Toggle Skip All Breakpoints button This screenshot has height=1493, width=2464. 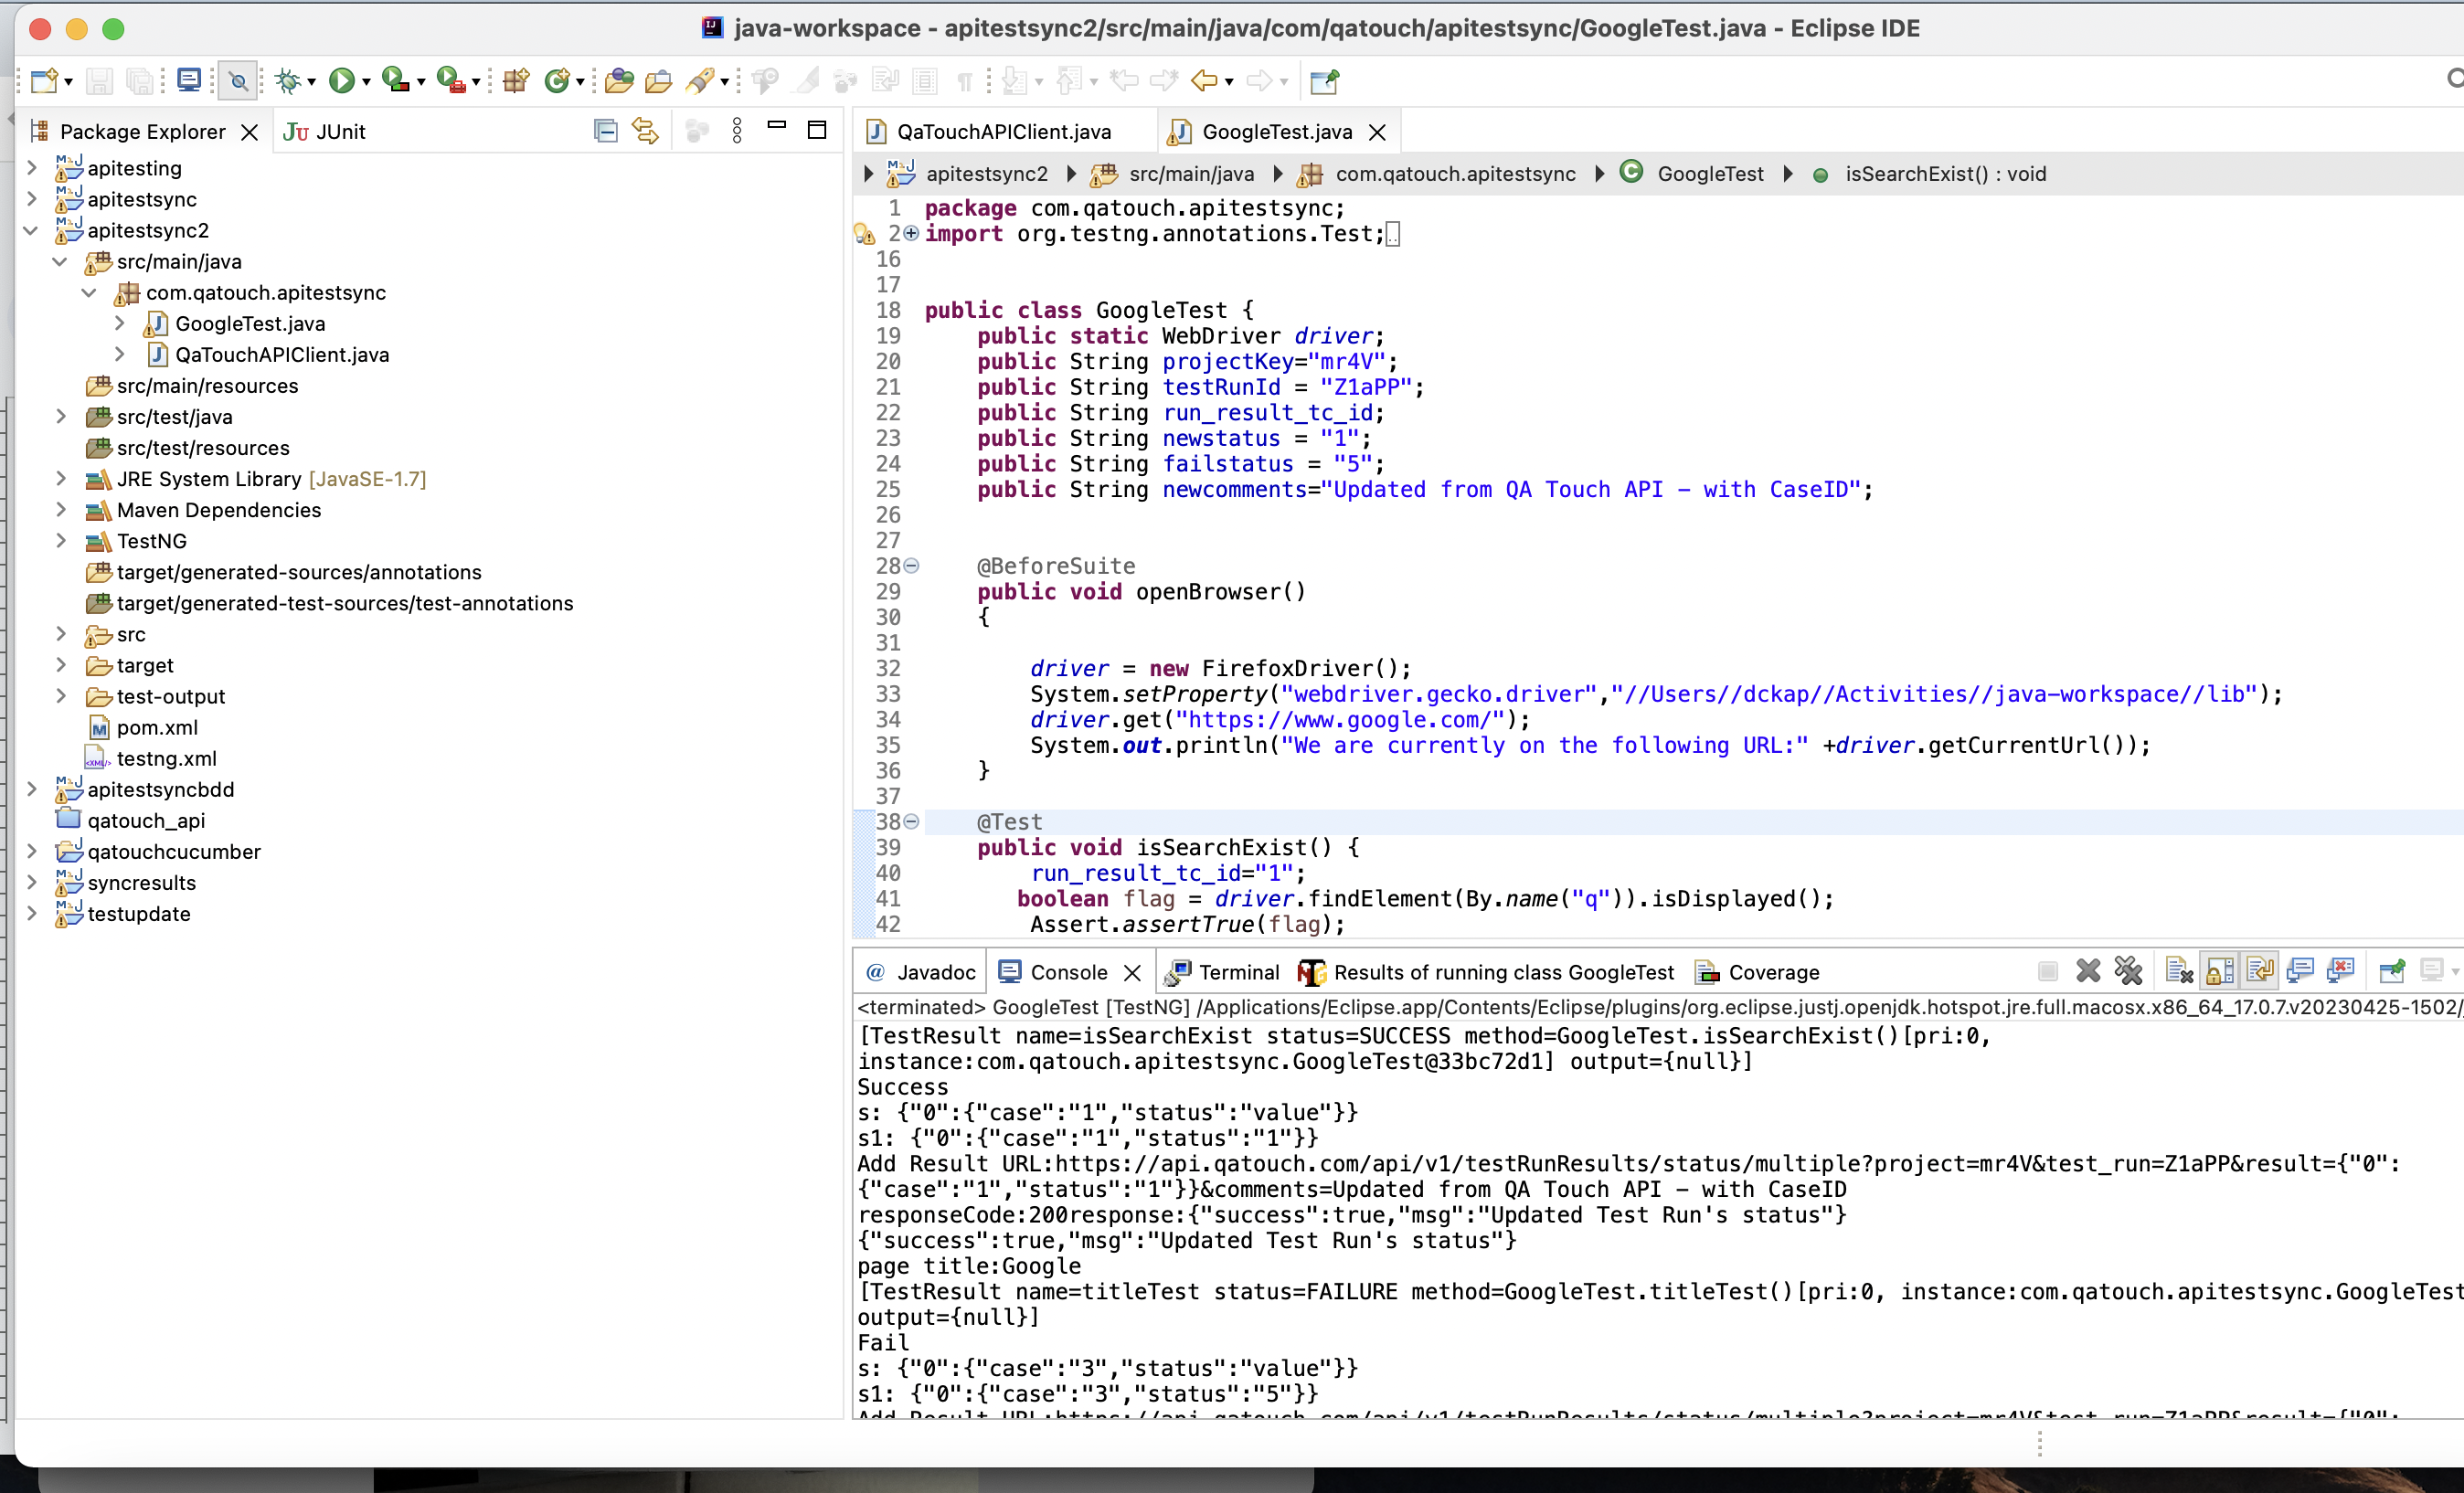tap(238, 80)
